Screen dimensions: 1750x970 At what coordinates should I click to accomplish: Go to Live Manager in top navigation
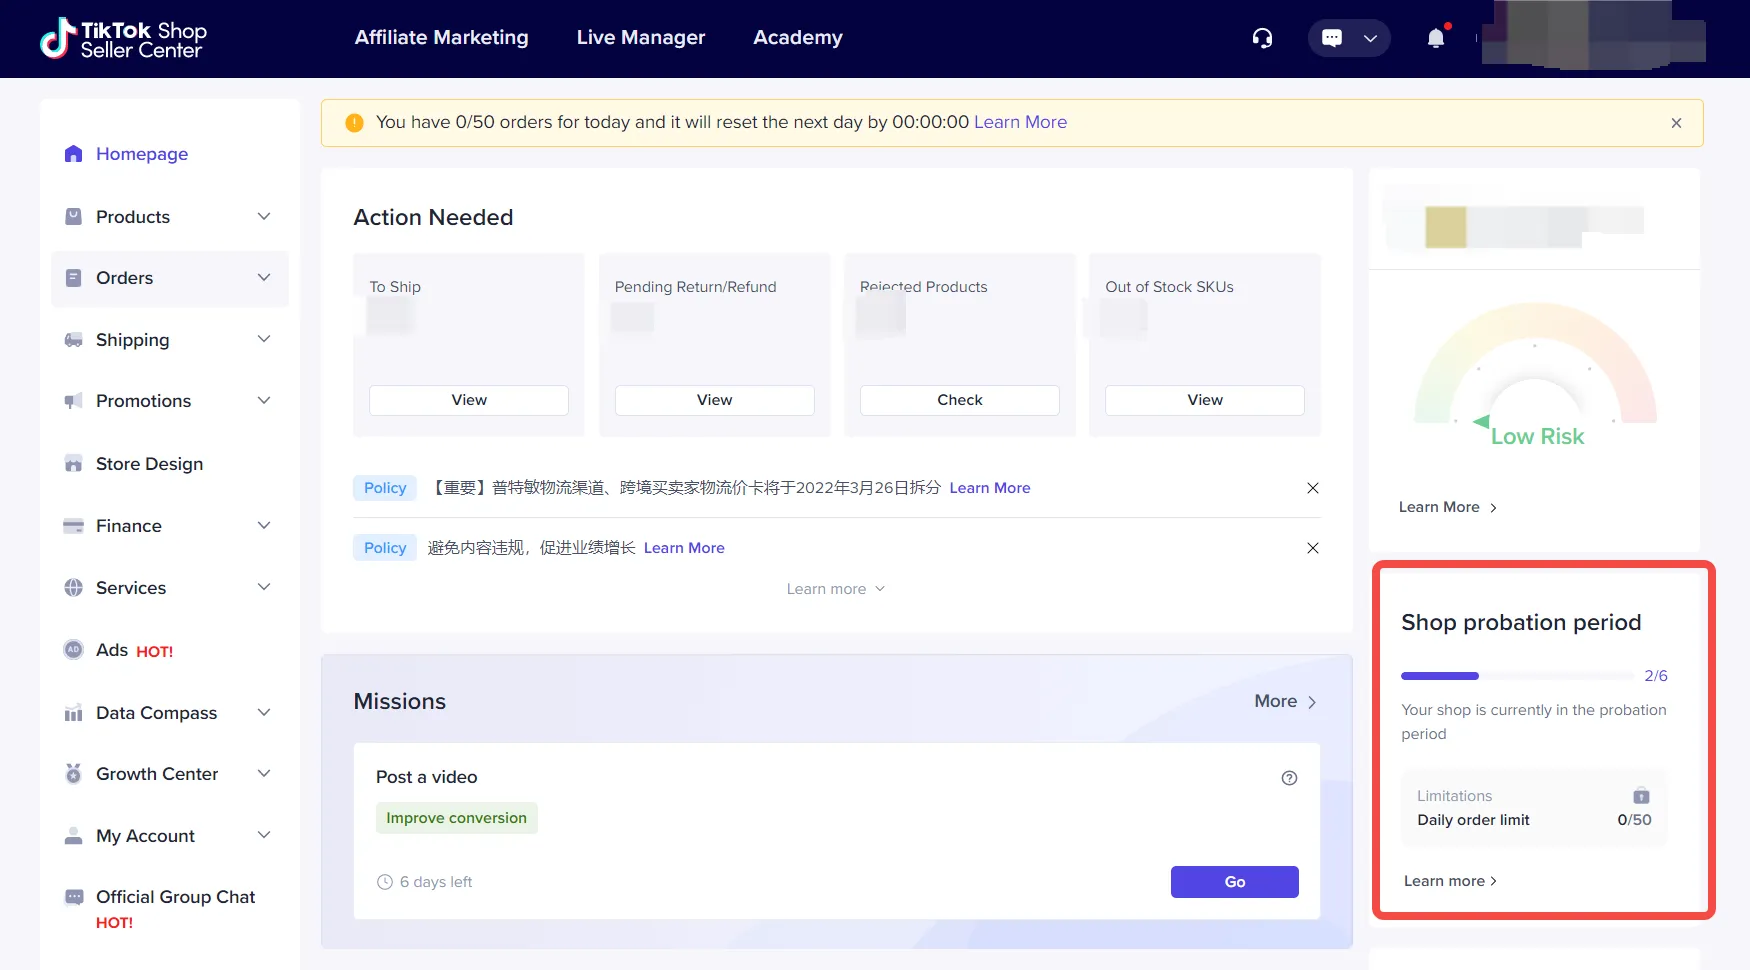(640, 38)
